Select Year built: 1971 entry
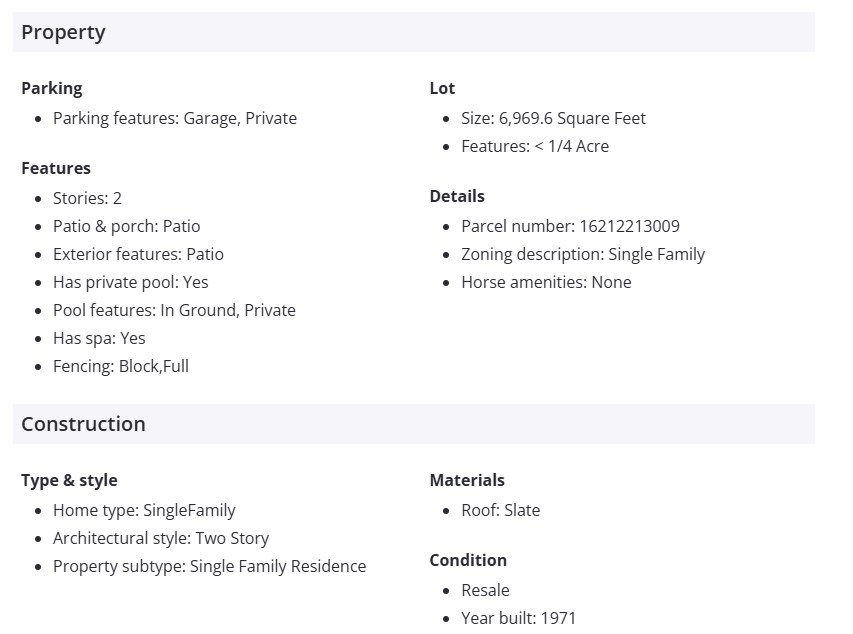The height and width of the screenshot is (634, 853). 518,618
